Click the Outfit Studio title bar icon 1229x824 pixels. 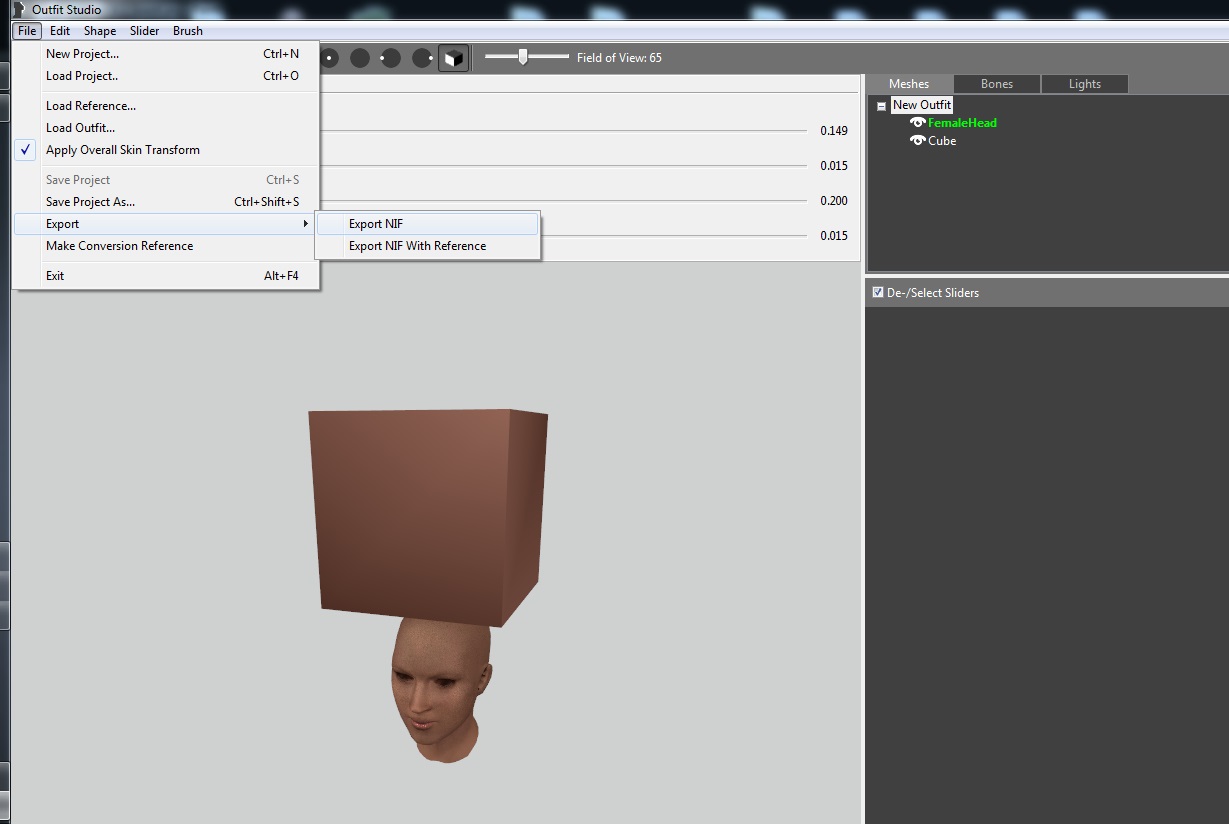tap(19, 9)
